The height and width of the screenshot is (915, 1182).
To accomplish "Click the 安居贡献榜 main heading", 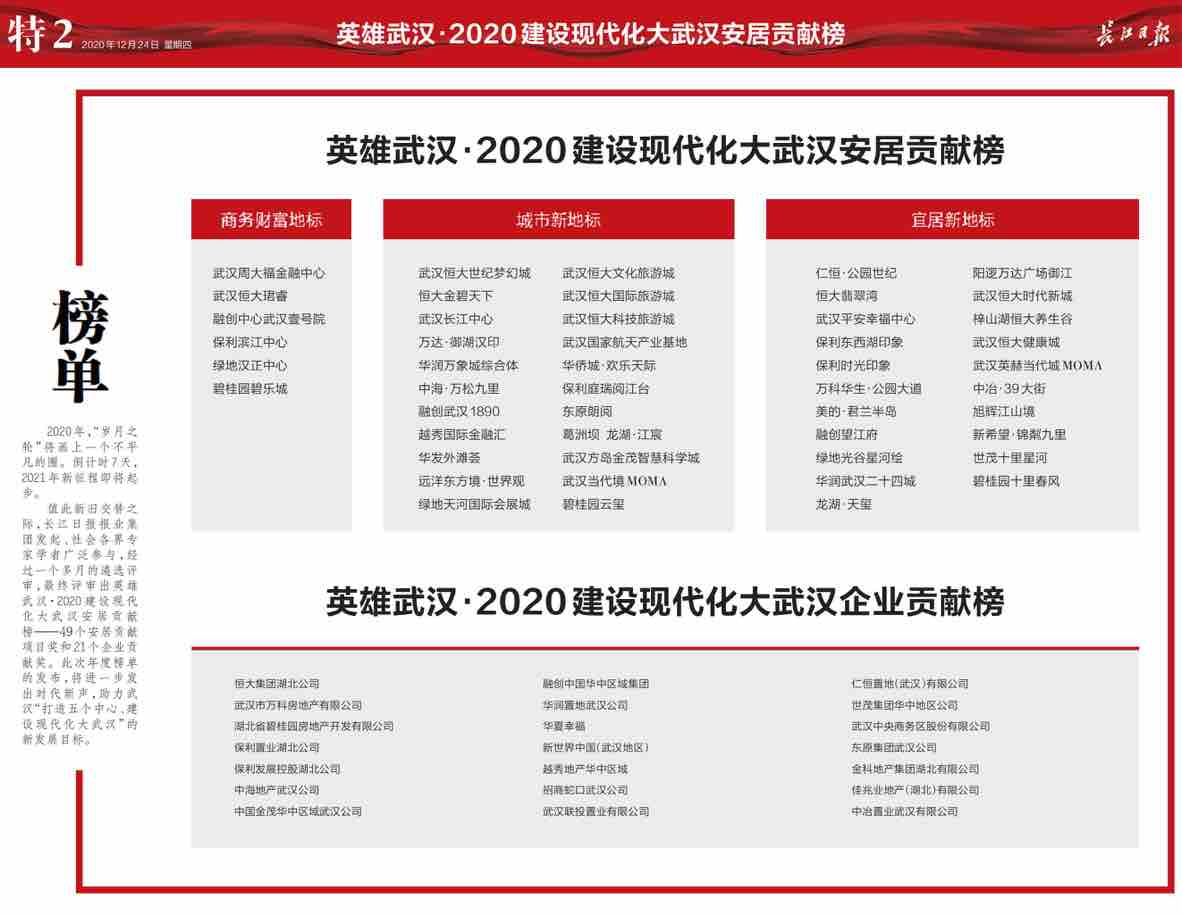I will click(x=664, y=151).
